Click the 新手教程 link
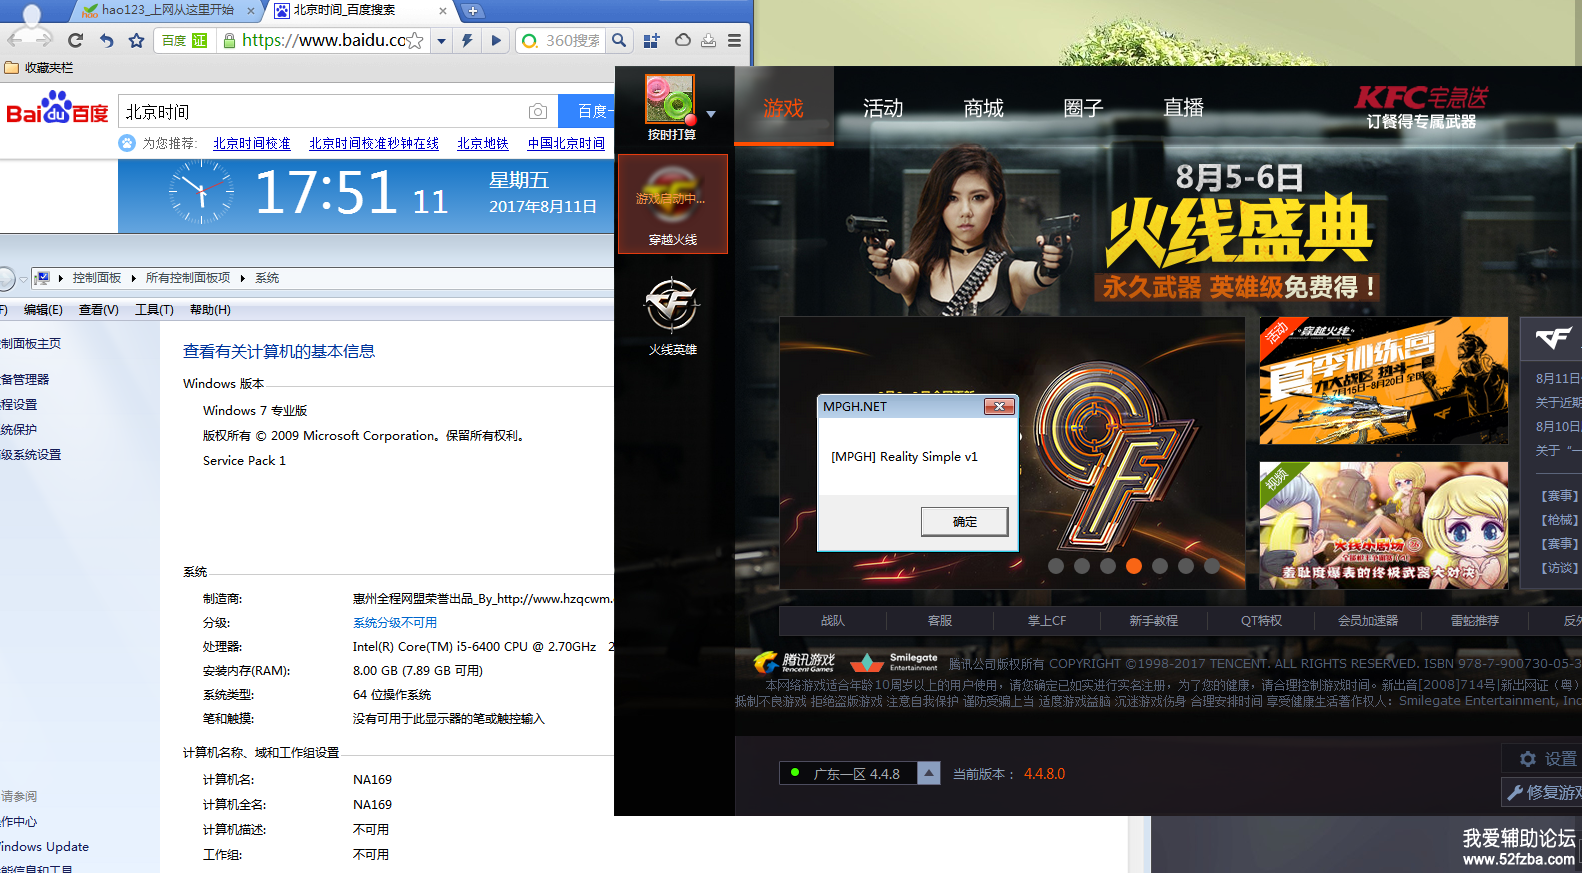 [x=1154, y=621]
